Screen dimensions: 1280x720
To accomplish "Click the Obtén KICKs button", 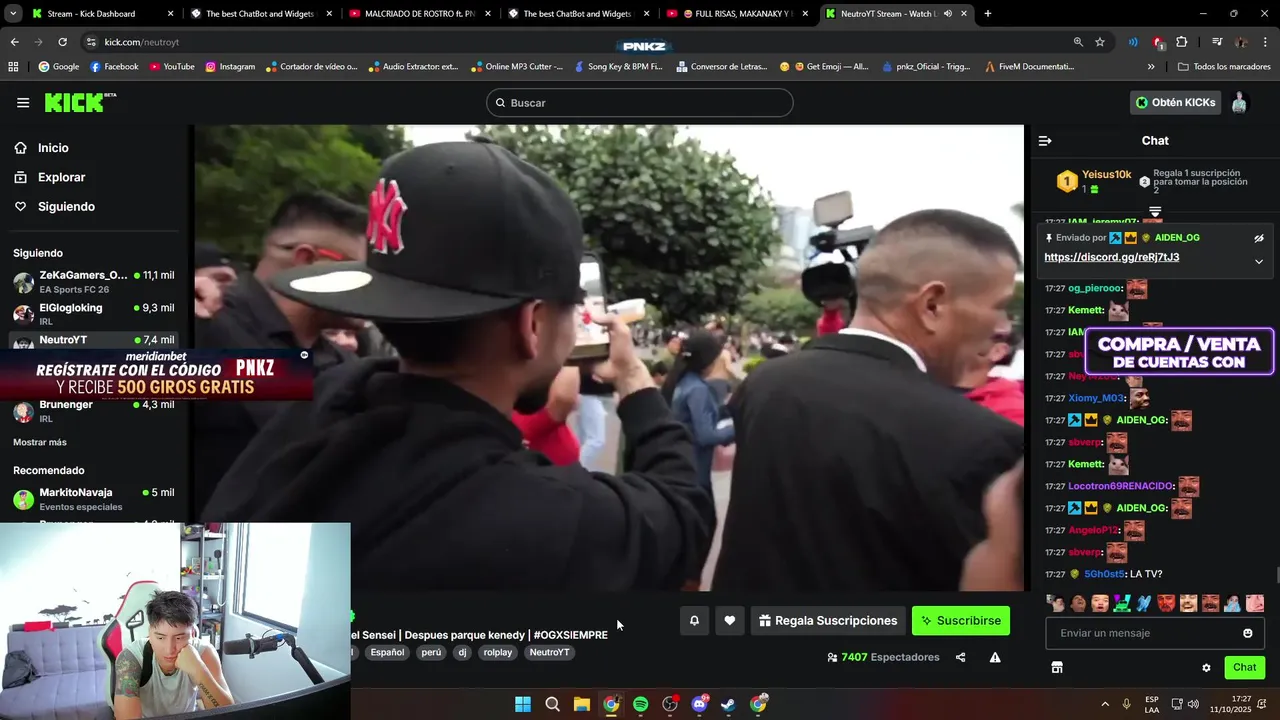I will pos(1175,103).
